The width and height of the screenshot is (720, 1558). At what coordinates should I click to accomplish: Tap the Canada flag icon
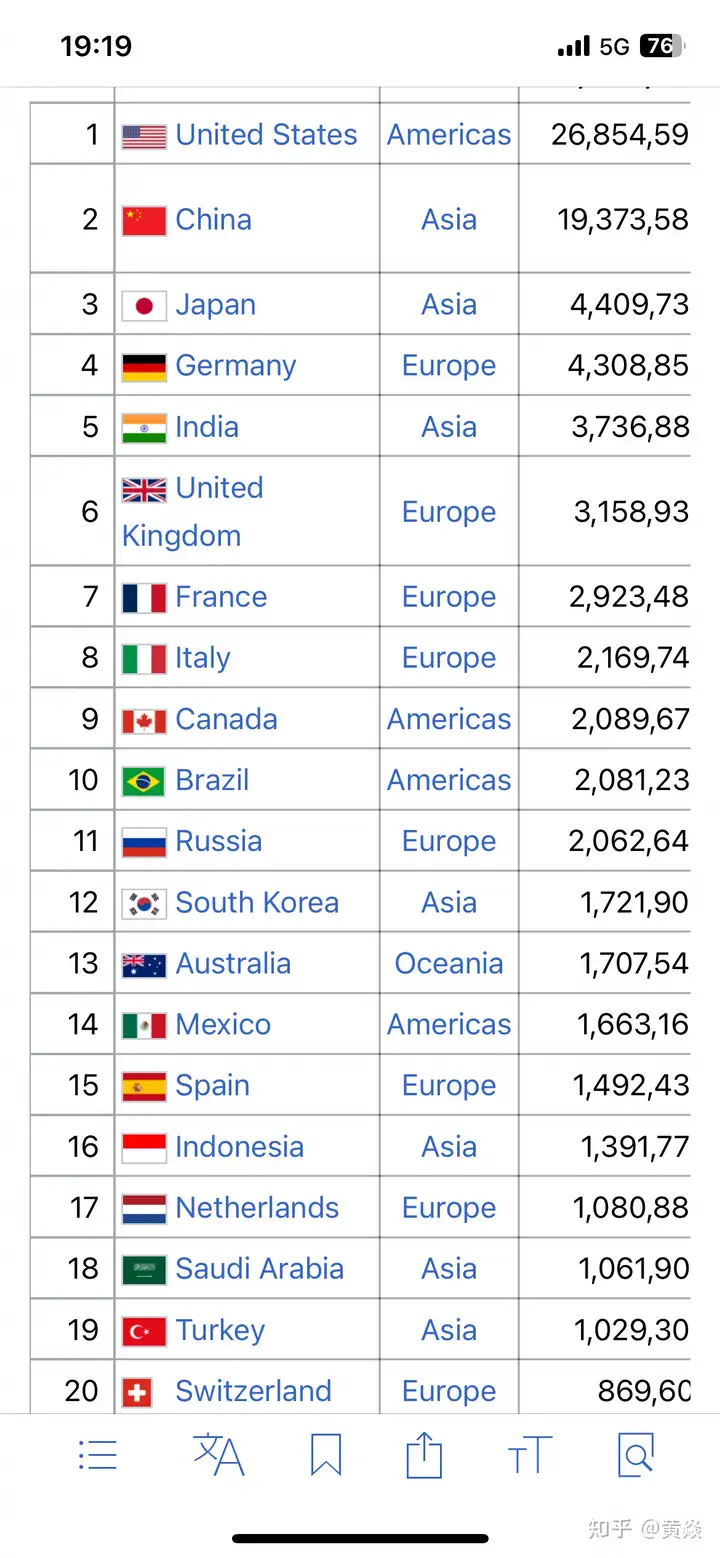[144, 721]
